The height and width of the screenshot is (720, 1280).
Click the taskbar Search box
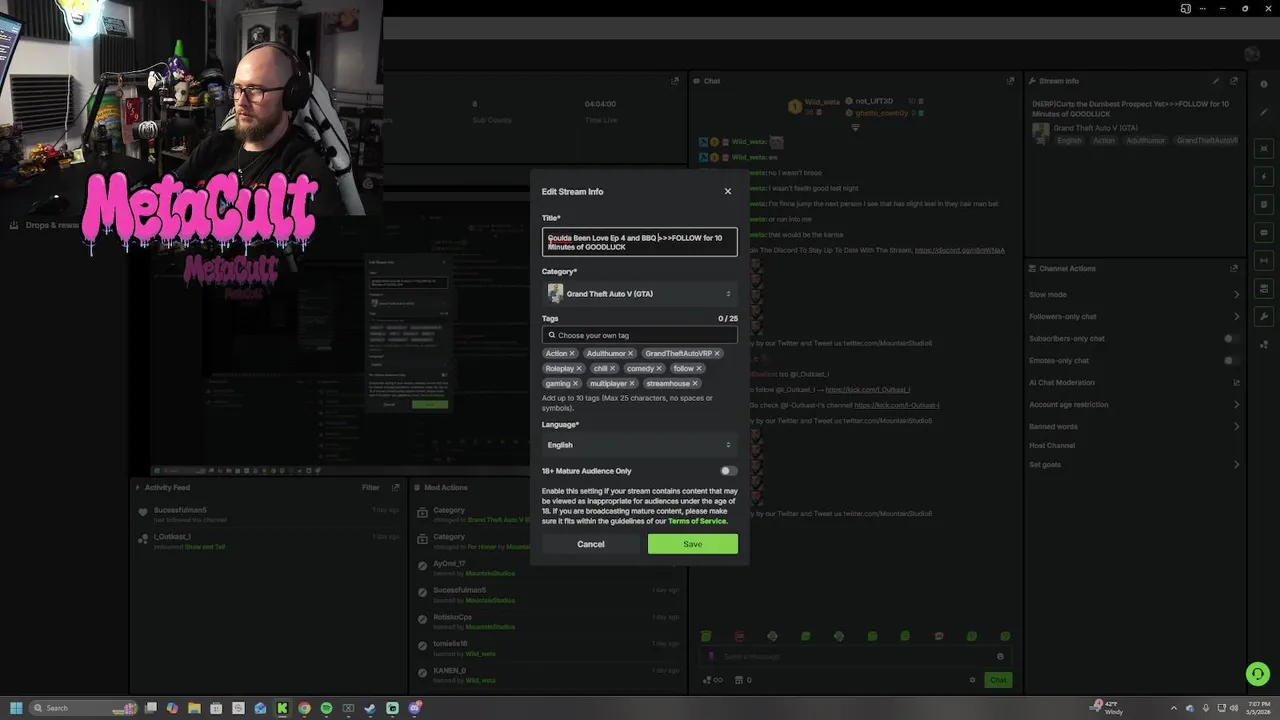[85, 708]
